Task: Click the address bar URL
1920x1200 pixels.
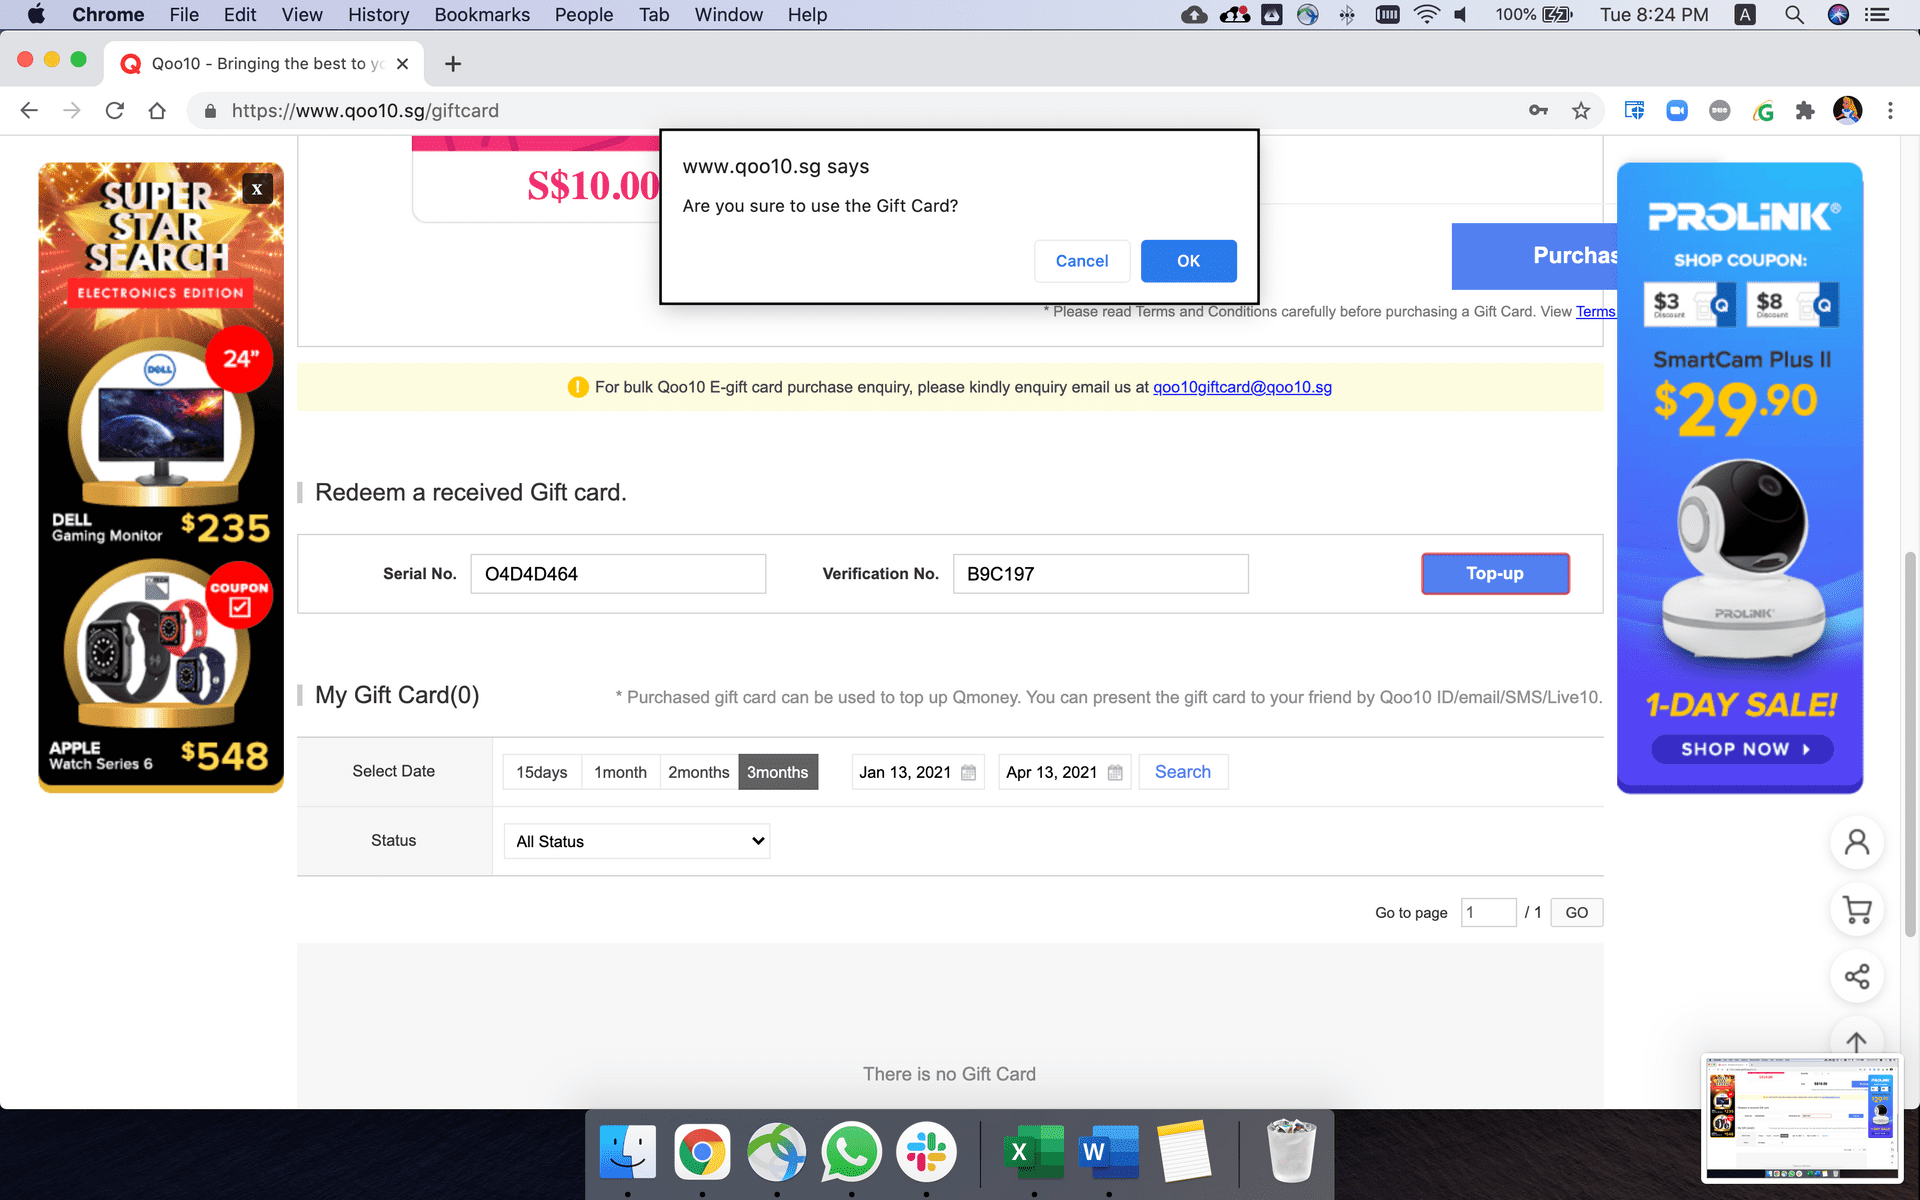Action: pyautogui.click(x=365, y=111)
